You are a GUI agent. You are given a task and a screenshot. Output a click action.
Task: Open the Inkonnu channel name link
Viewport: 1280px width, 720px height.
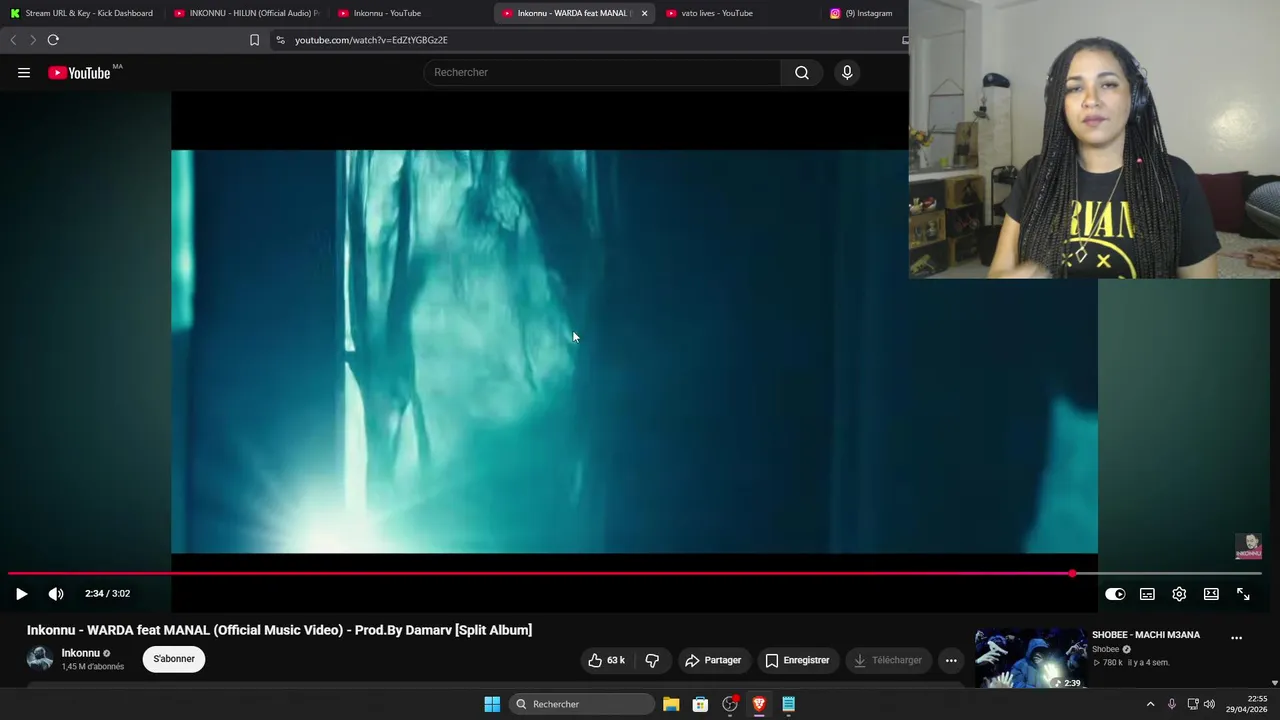[80, 653]
